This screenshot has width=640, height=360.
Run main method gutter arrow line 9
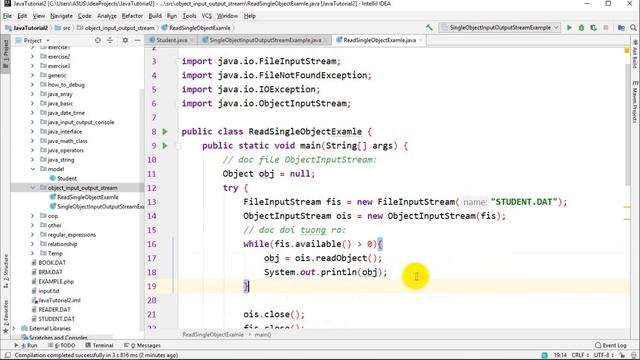coord(165,145)
